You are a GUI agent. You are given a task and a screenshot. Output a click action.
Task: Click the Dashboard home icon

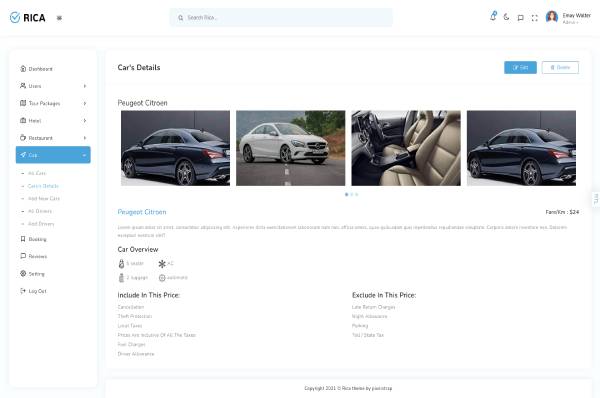pos(23,69)
